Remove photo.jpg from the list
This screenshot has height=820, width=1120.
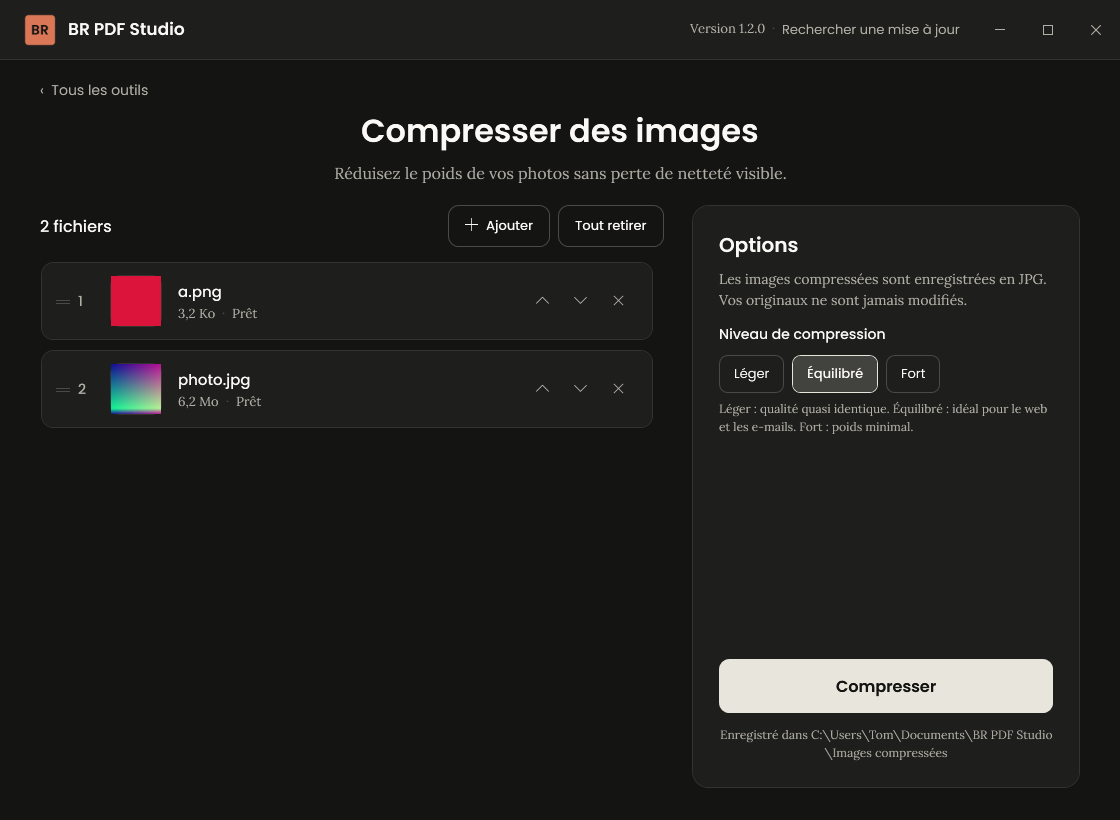(x=619, y=389)
